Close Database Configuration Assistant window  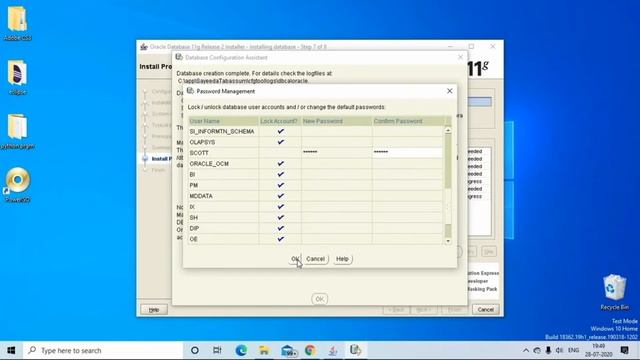click(x=460, y=57)
